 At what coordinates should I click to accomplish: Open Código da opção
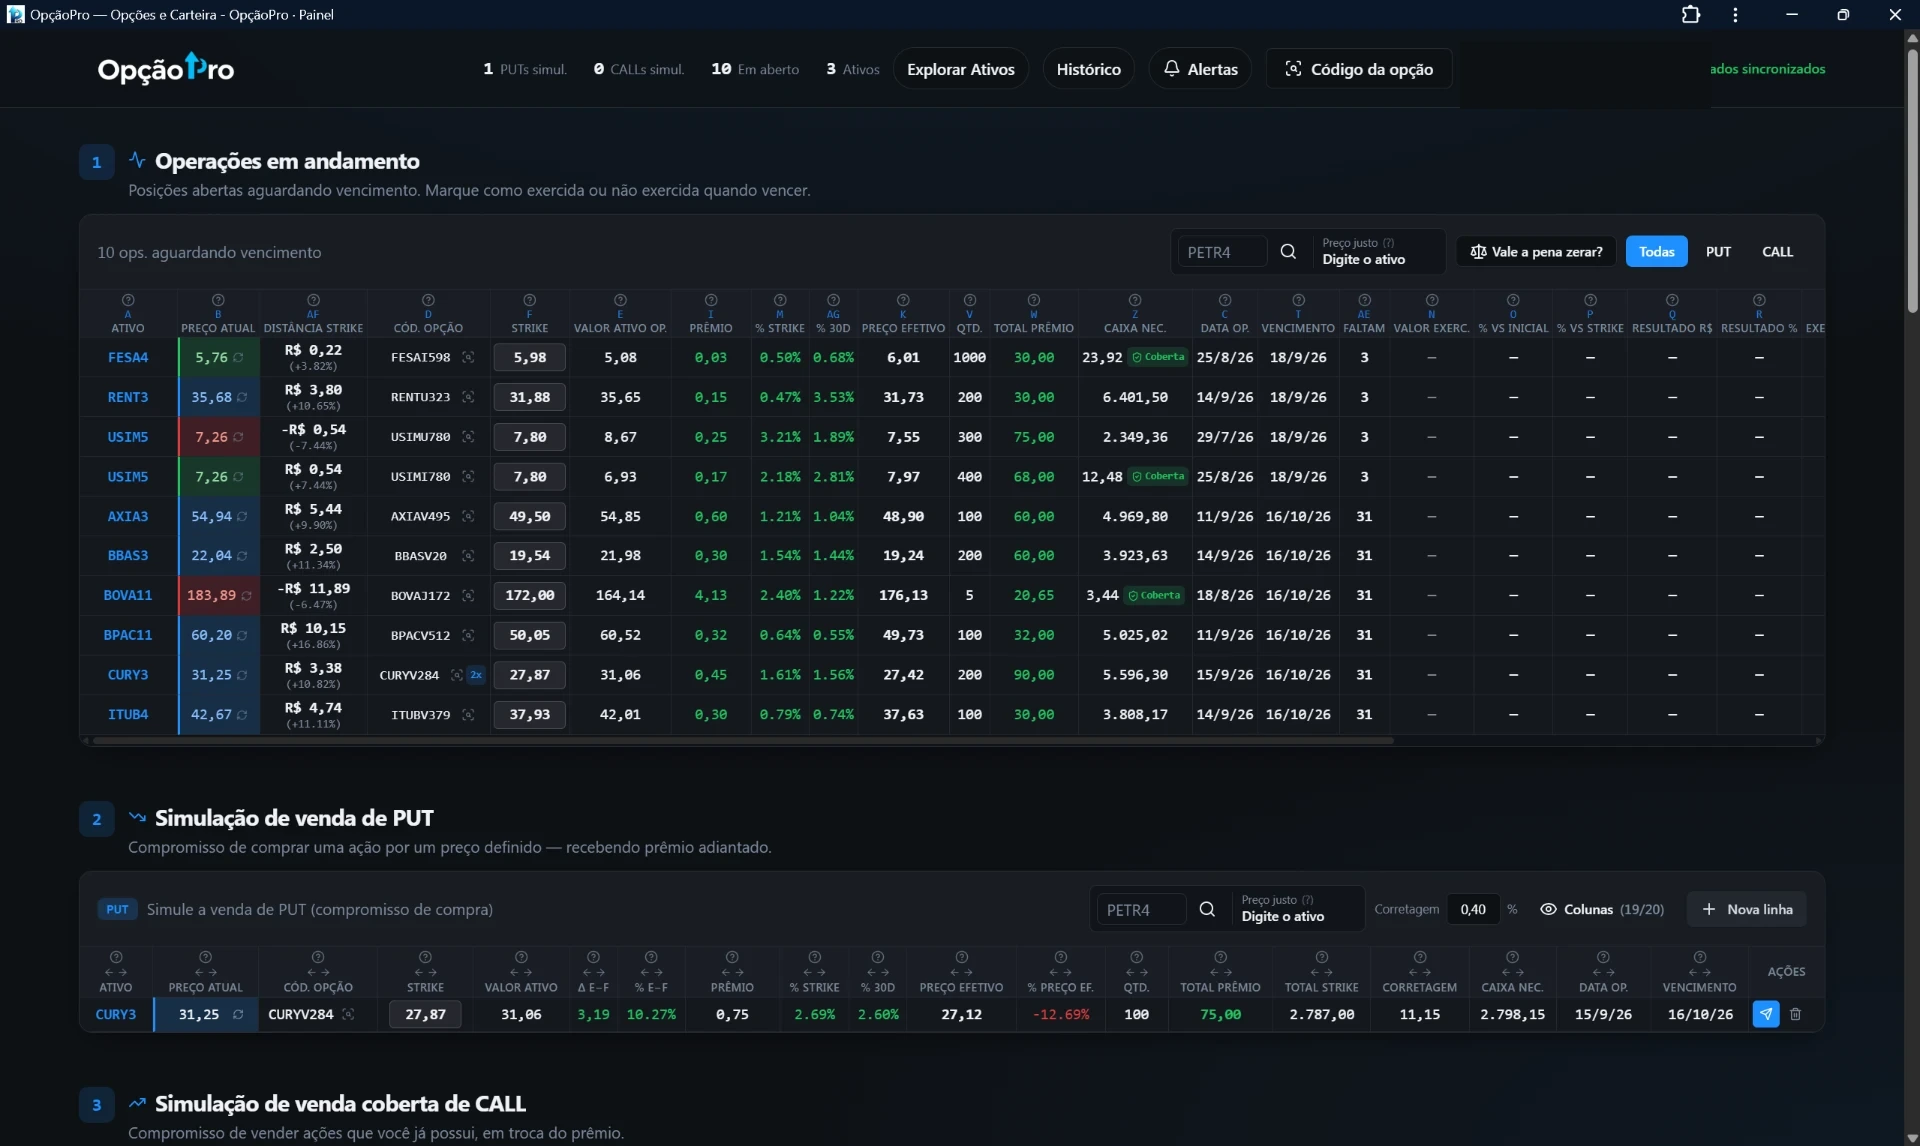tap(1359, 69)
